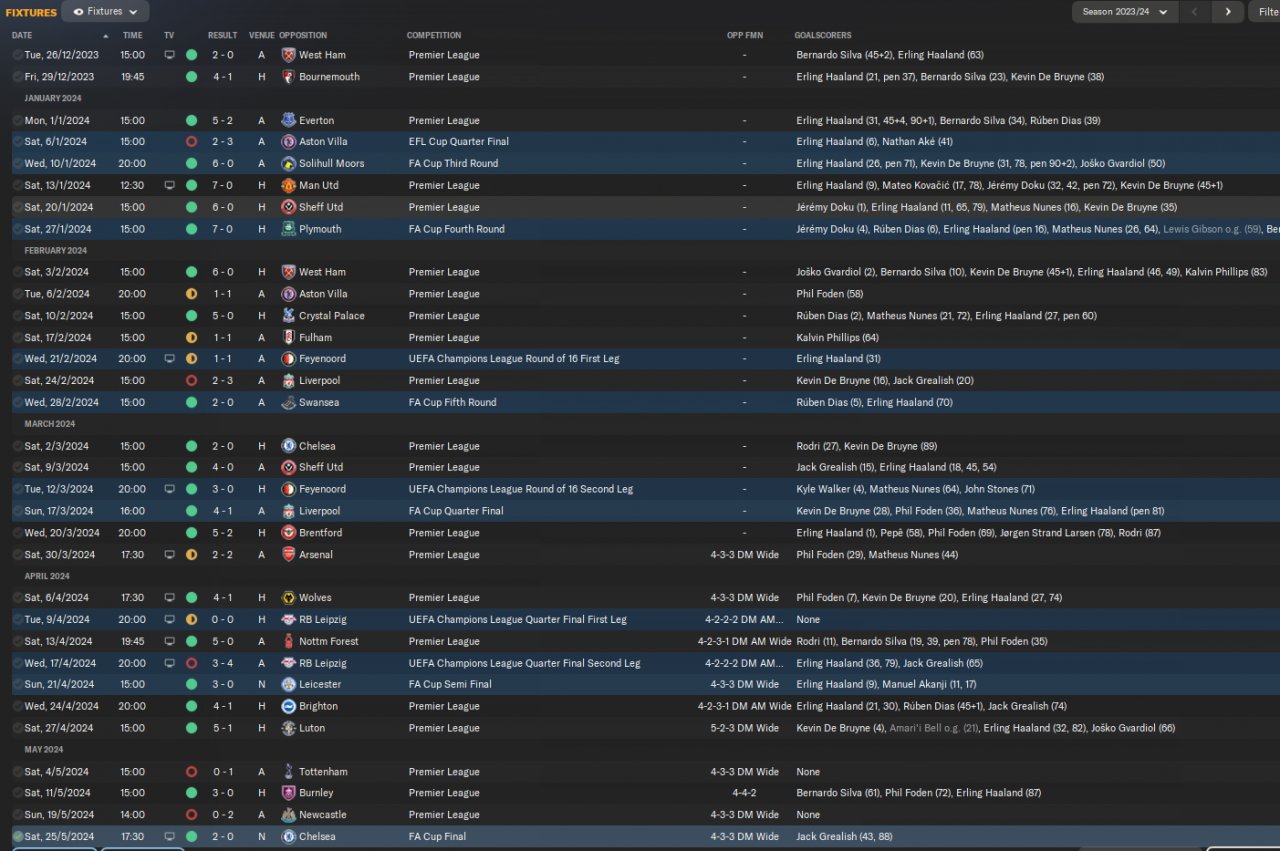
Task: Open the Solihull Moors club badge
Action: [289, 163]
